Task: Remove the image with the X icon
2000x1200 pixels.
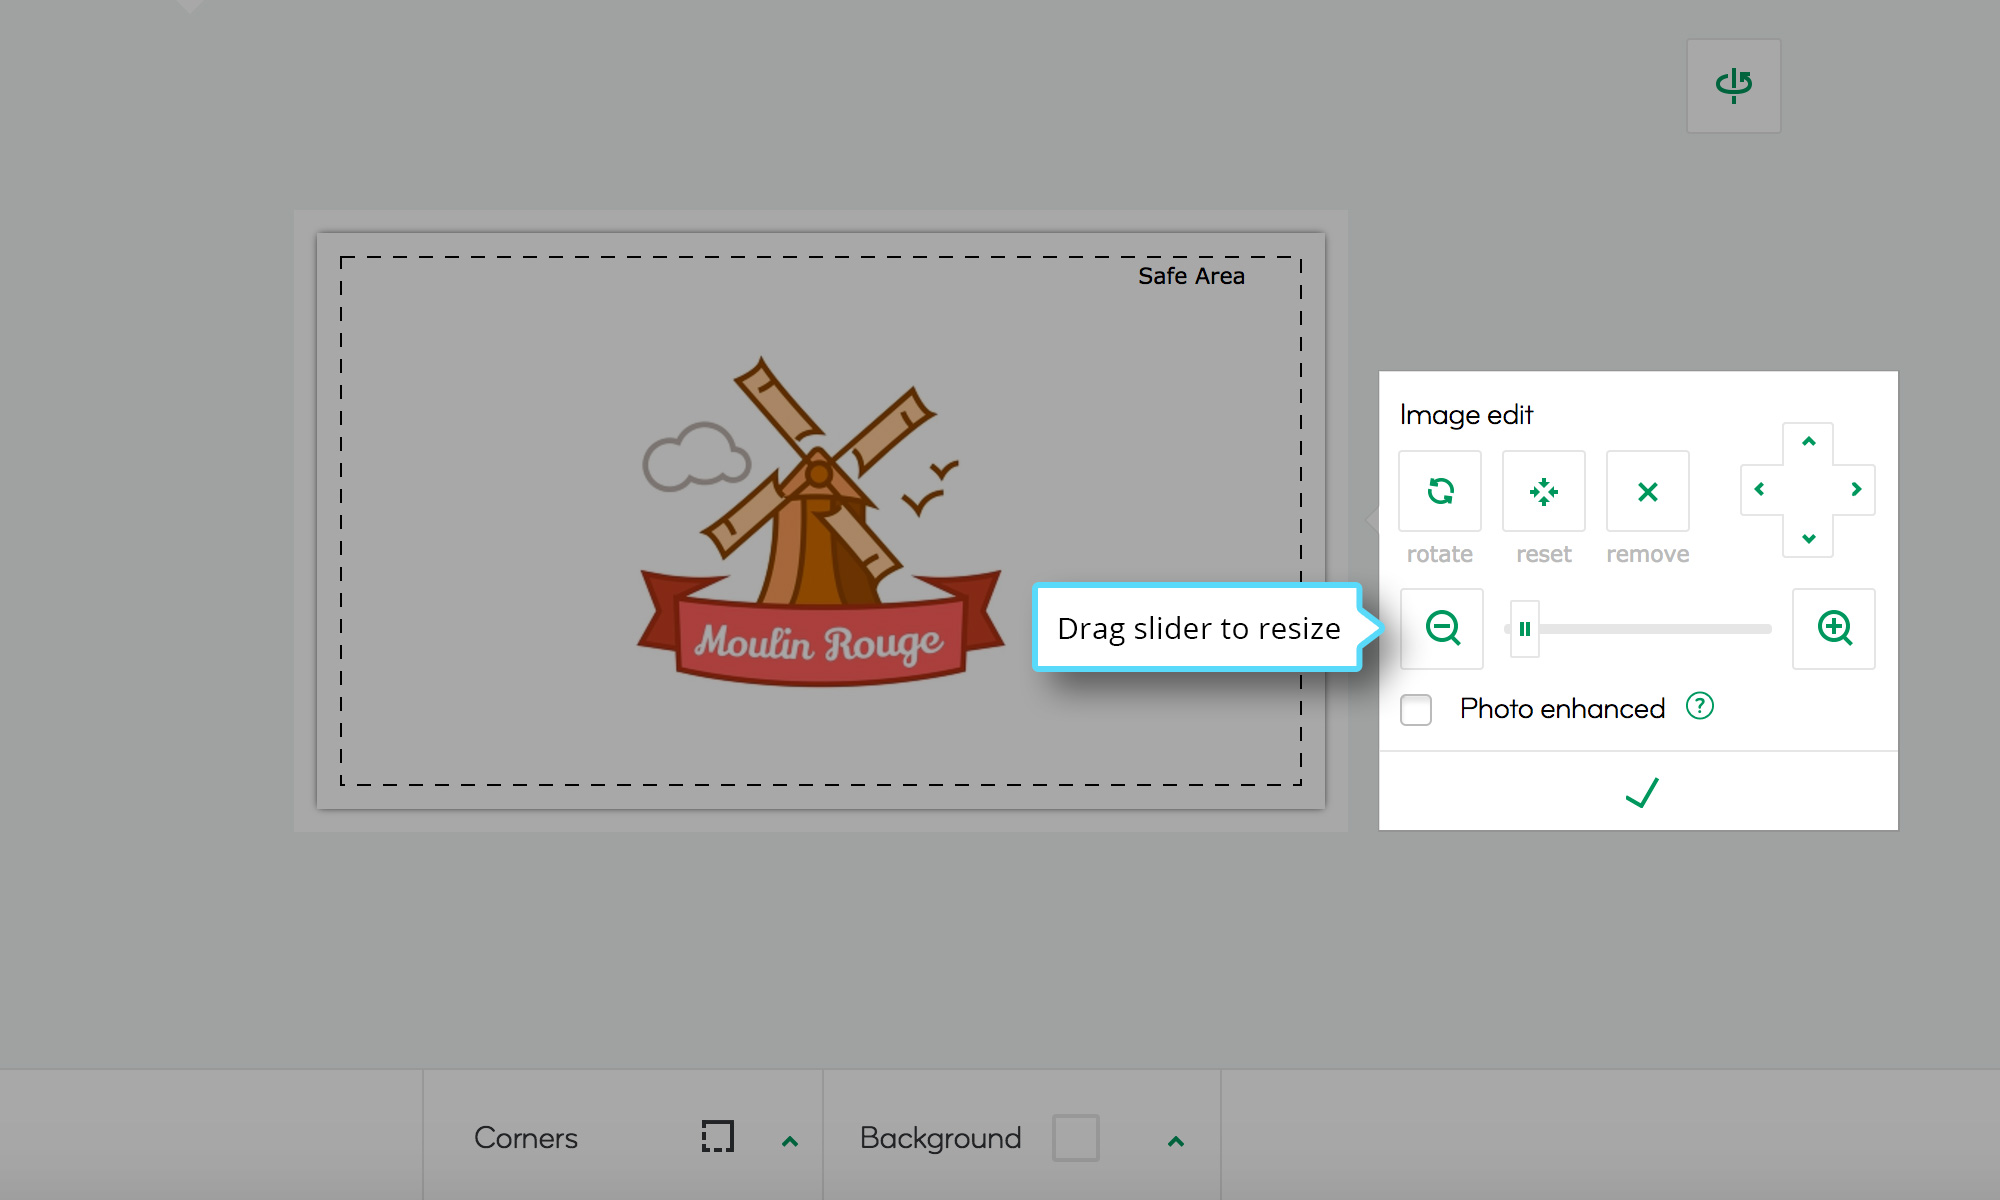Action: [1648, 491]
